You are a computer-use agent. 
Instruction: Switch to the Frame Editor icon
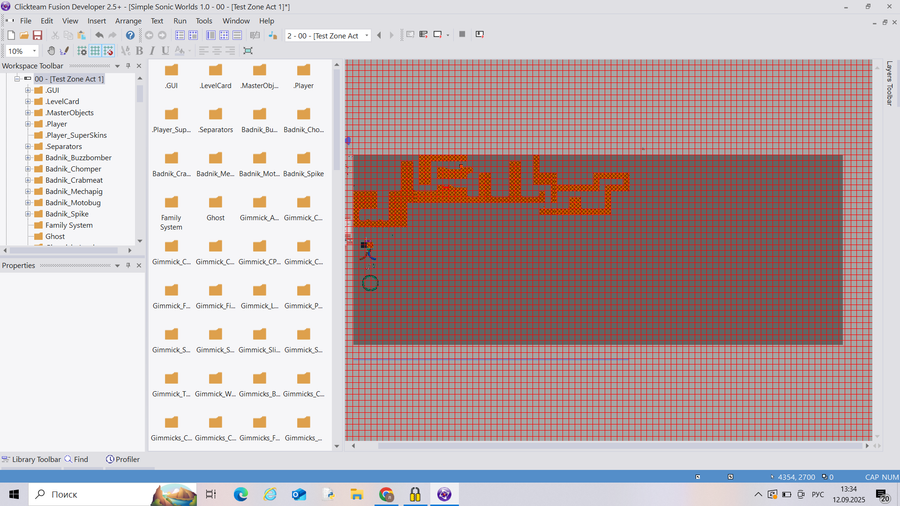coord(193,36)
